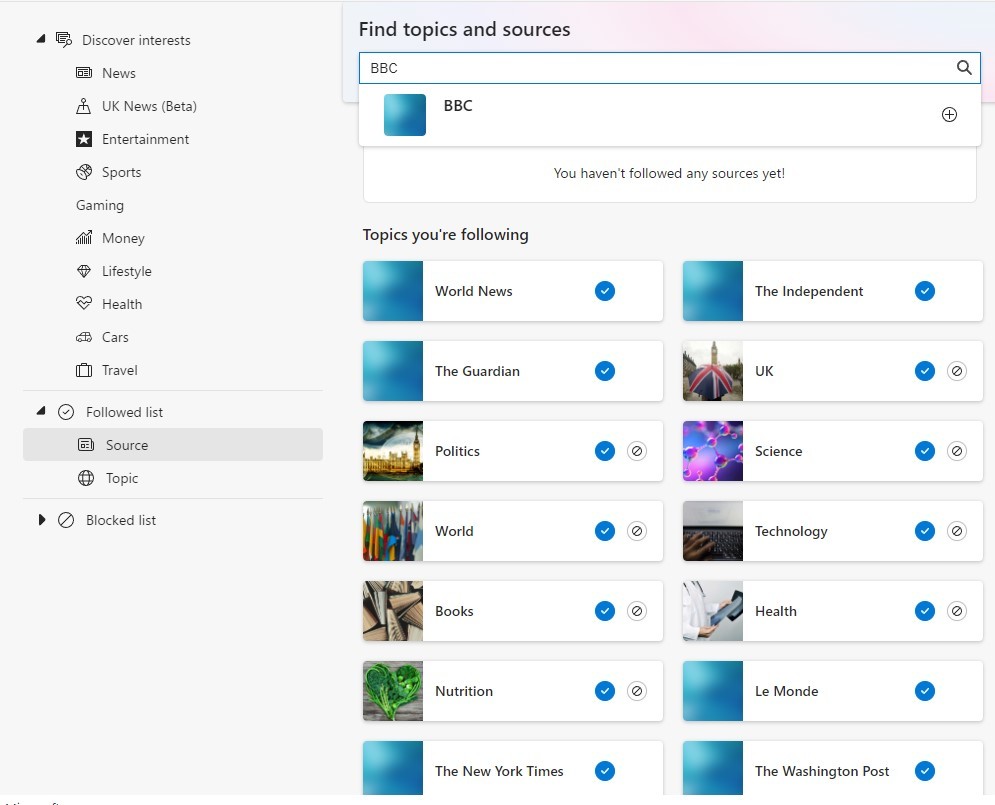The width and height of the screenshot is (995, 805).
Task: Follow the BBC source with the plus button
Action: (948, 114)
